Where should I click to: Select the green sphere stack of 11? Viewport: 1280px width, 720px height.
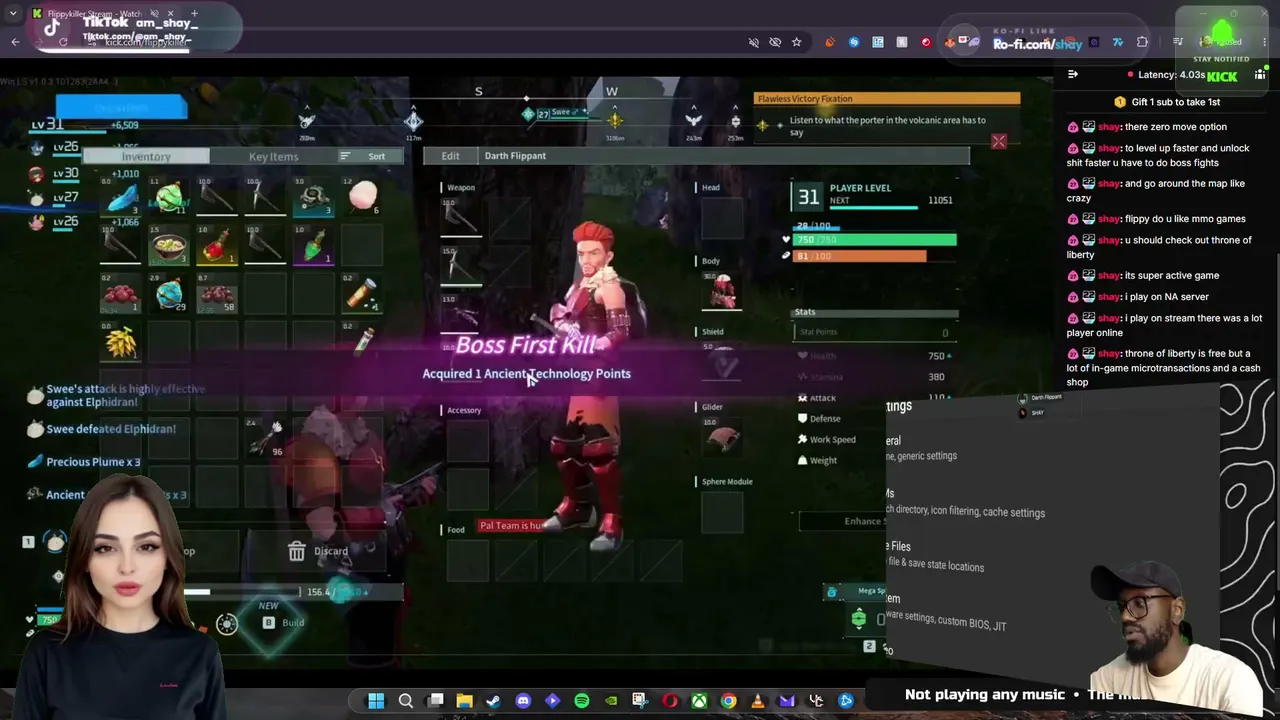click(x=168, y=198)
